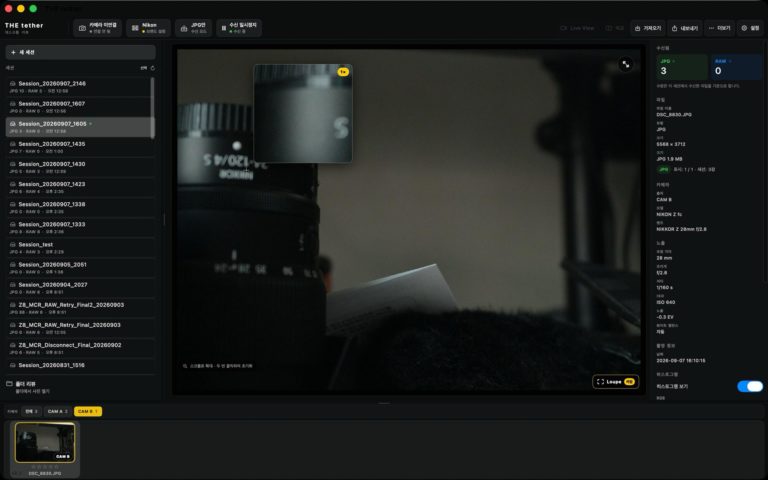Click the THE tether app title
The image size is (768, 480).
pos(24,25)
